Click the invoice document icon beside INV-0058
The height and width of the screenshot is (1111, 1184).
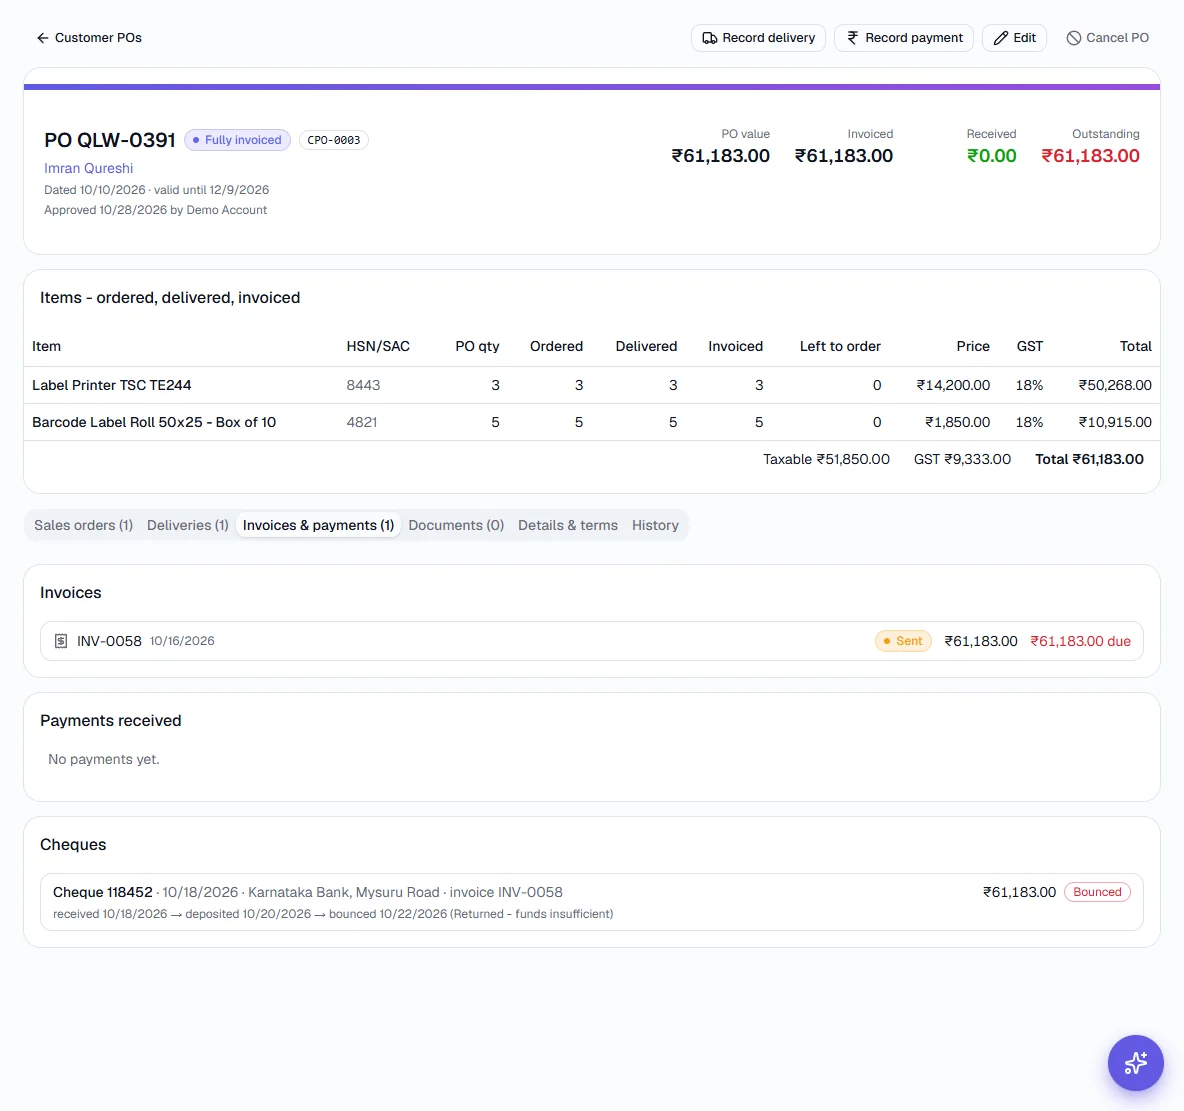point(61,641)
